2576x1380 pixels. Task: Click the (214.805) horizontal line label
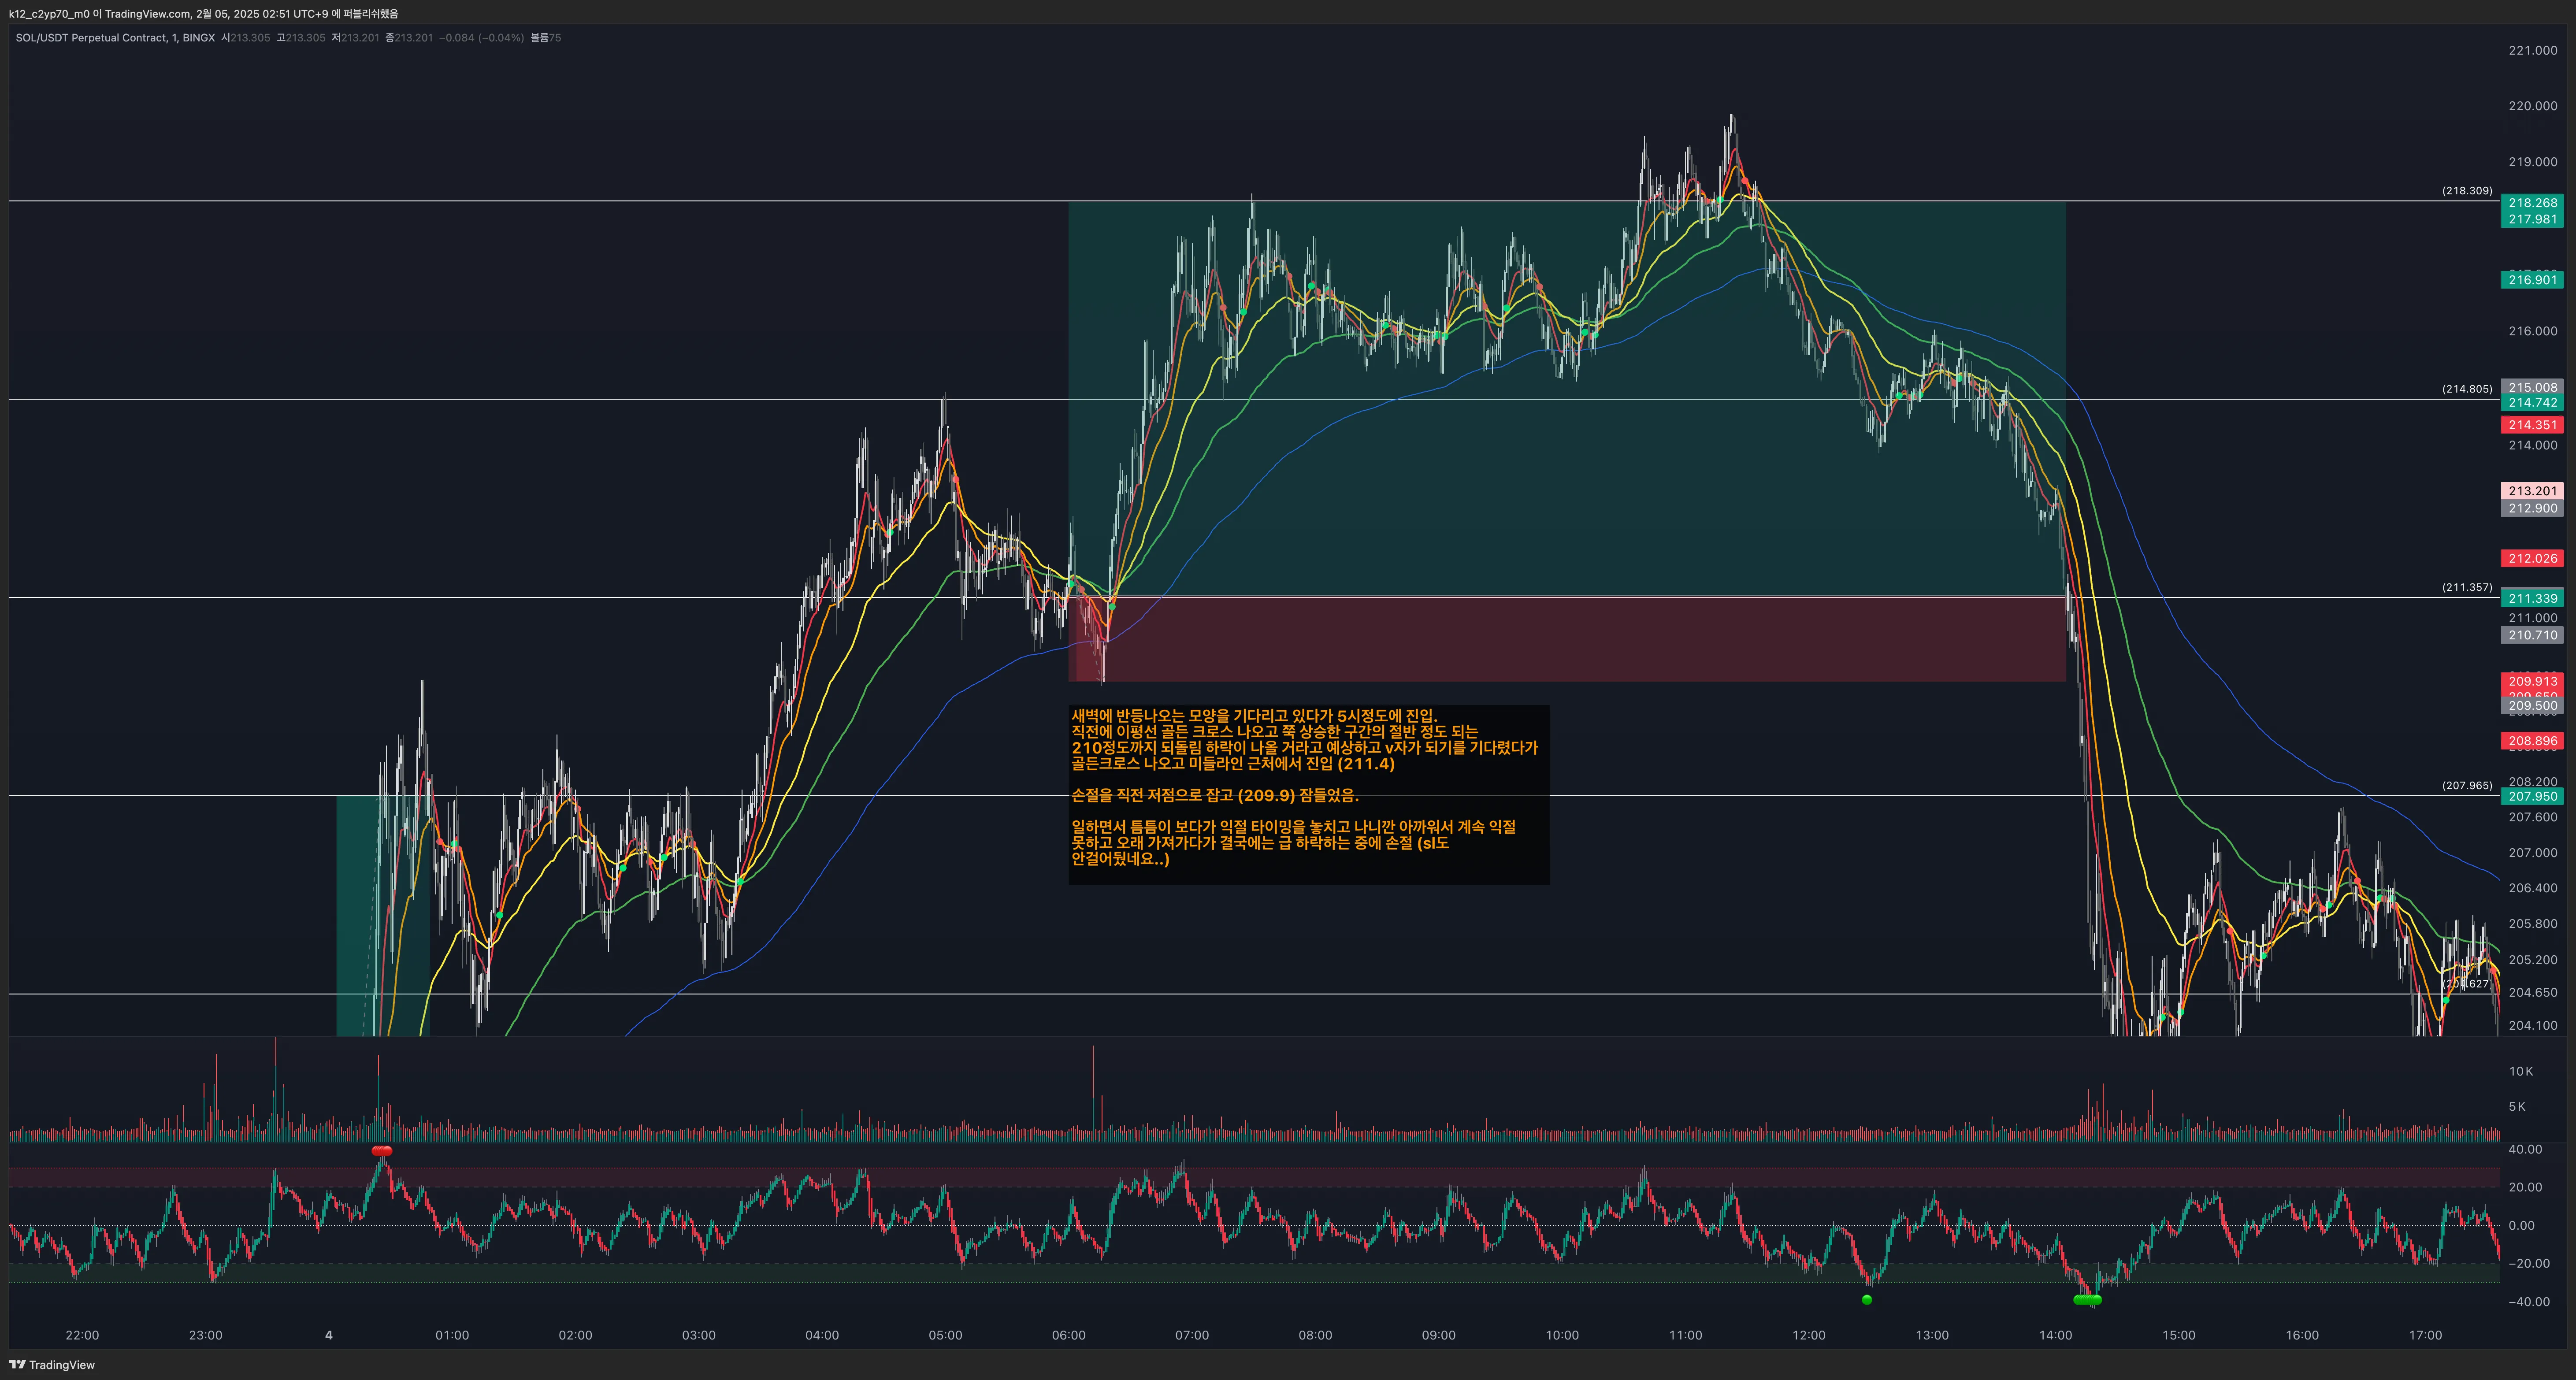click(2467, 389)
